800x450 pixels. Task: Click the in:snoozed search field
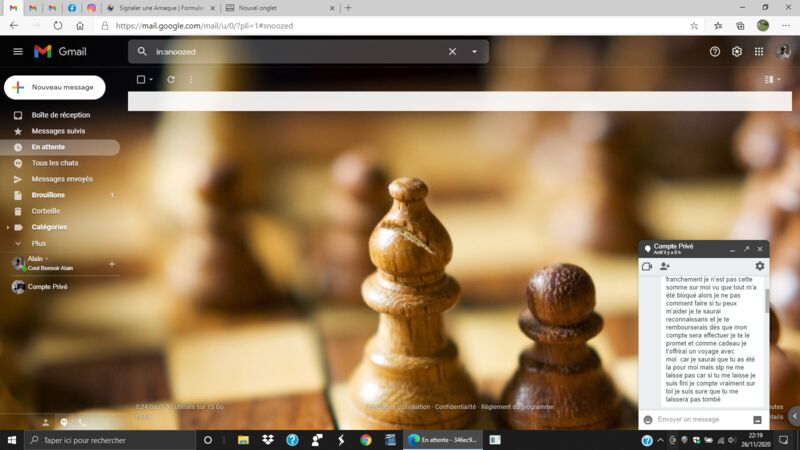click(298, 52)
